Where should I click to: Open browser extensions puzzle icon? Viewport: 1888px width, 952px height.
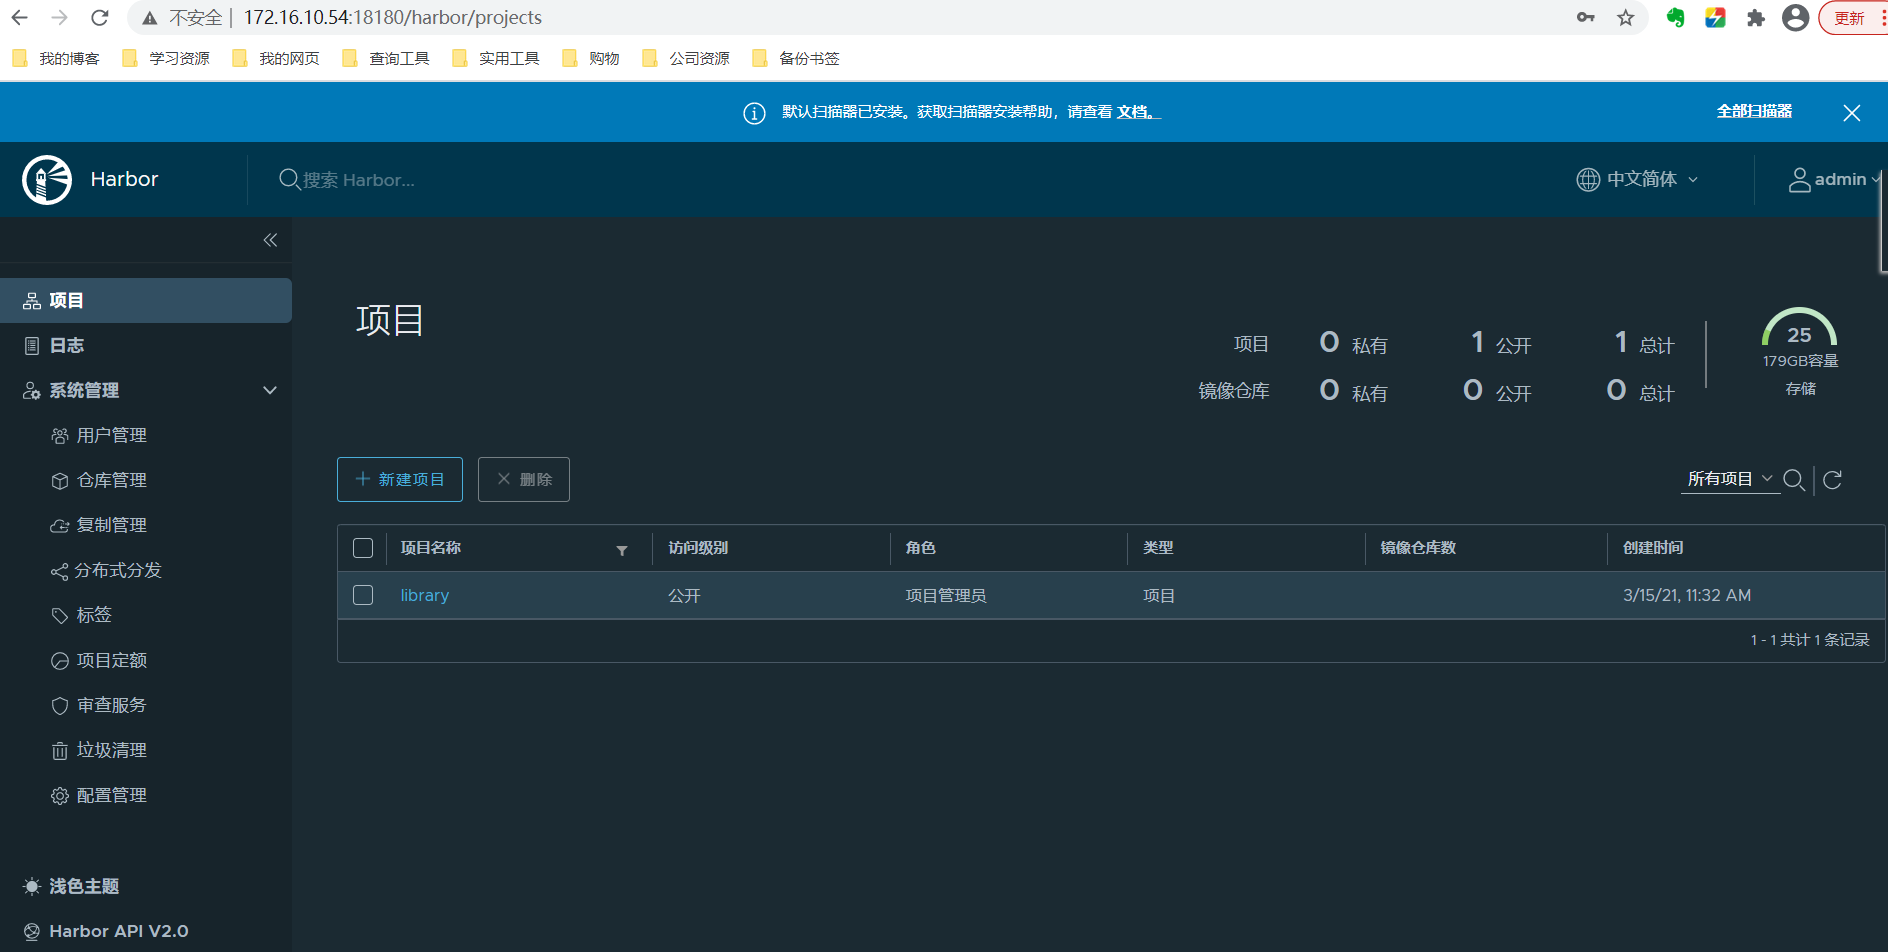point(1756,17)
